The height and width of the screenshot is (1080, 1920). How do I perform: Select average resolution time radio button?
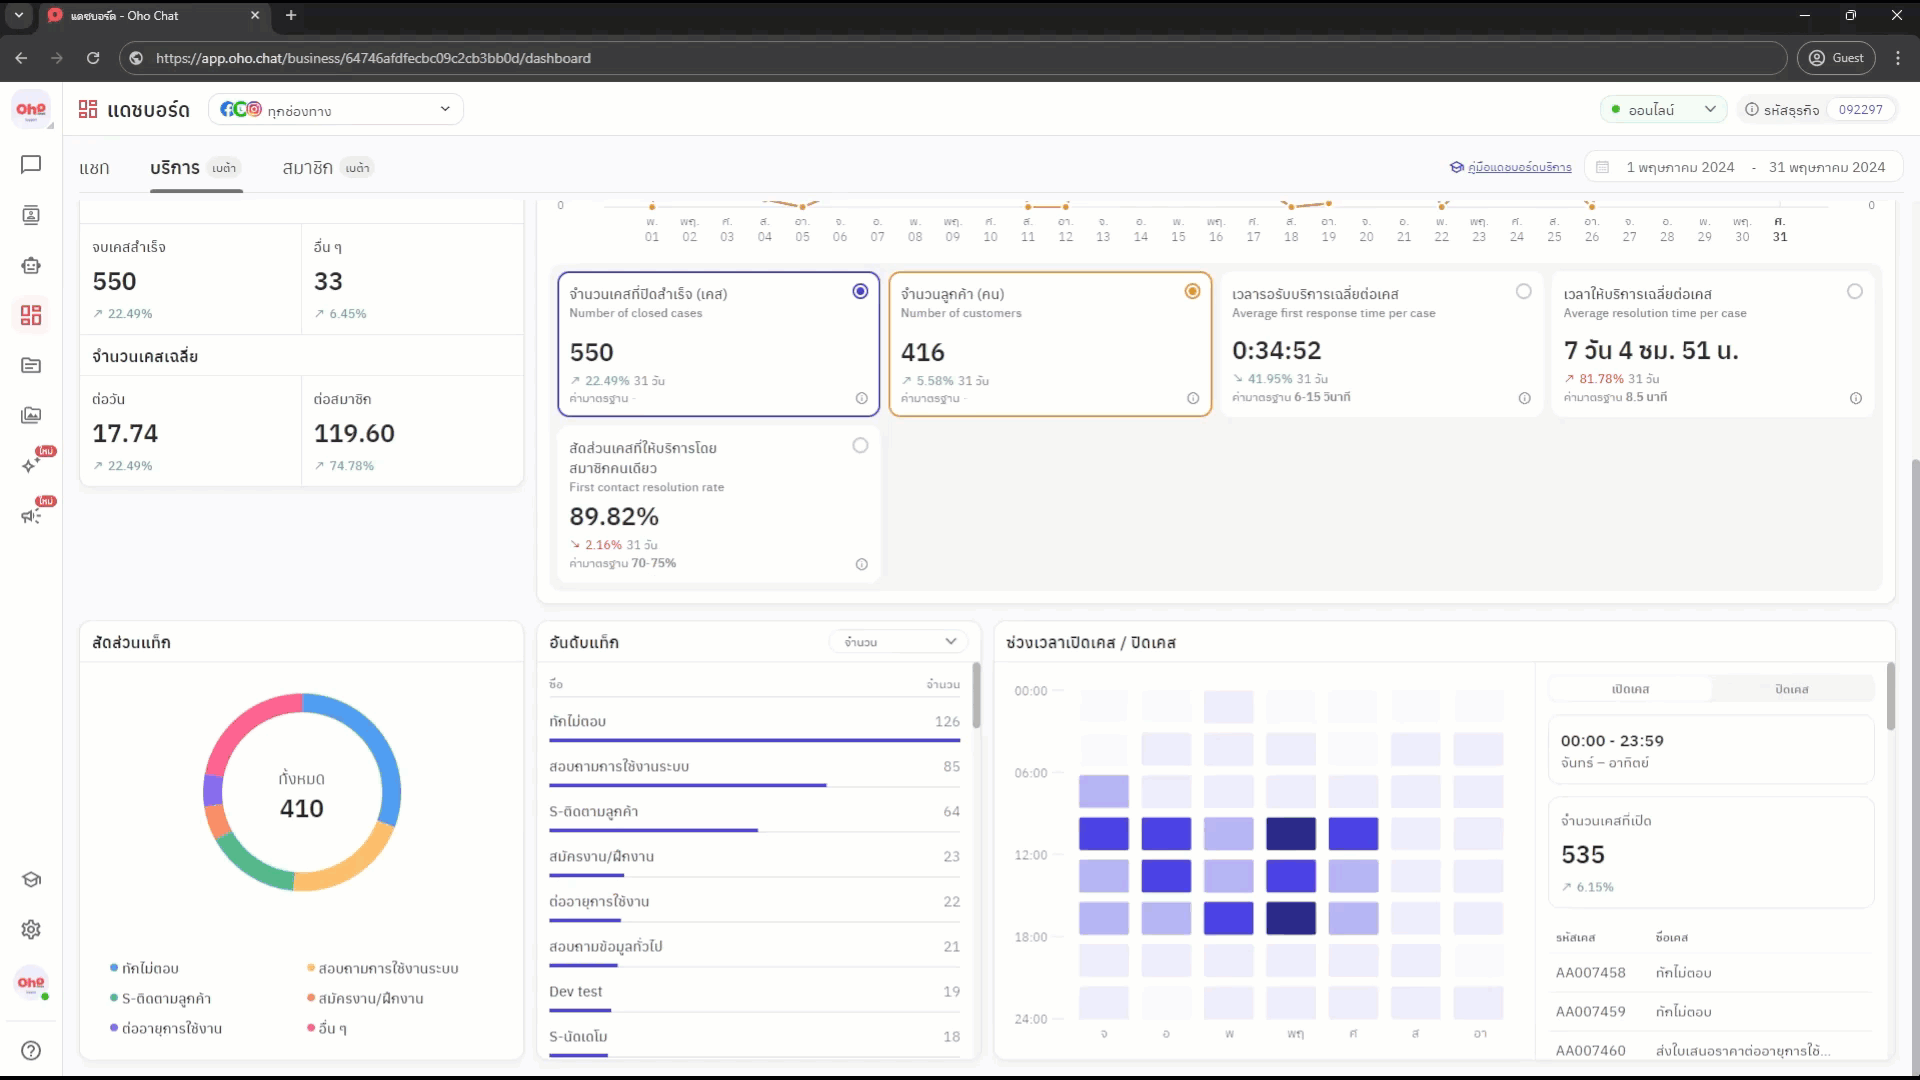point(1855,291)
